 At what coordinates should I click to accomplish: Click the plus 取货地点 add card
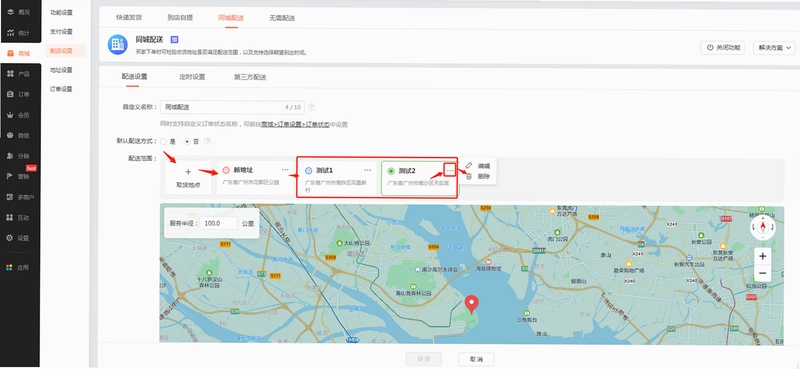coord(188,178)
